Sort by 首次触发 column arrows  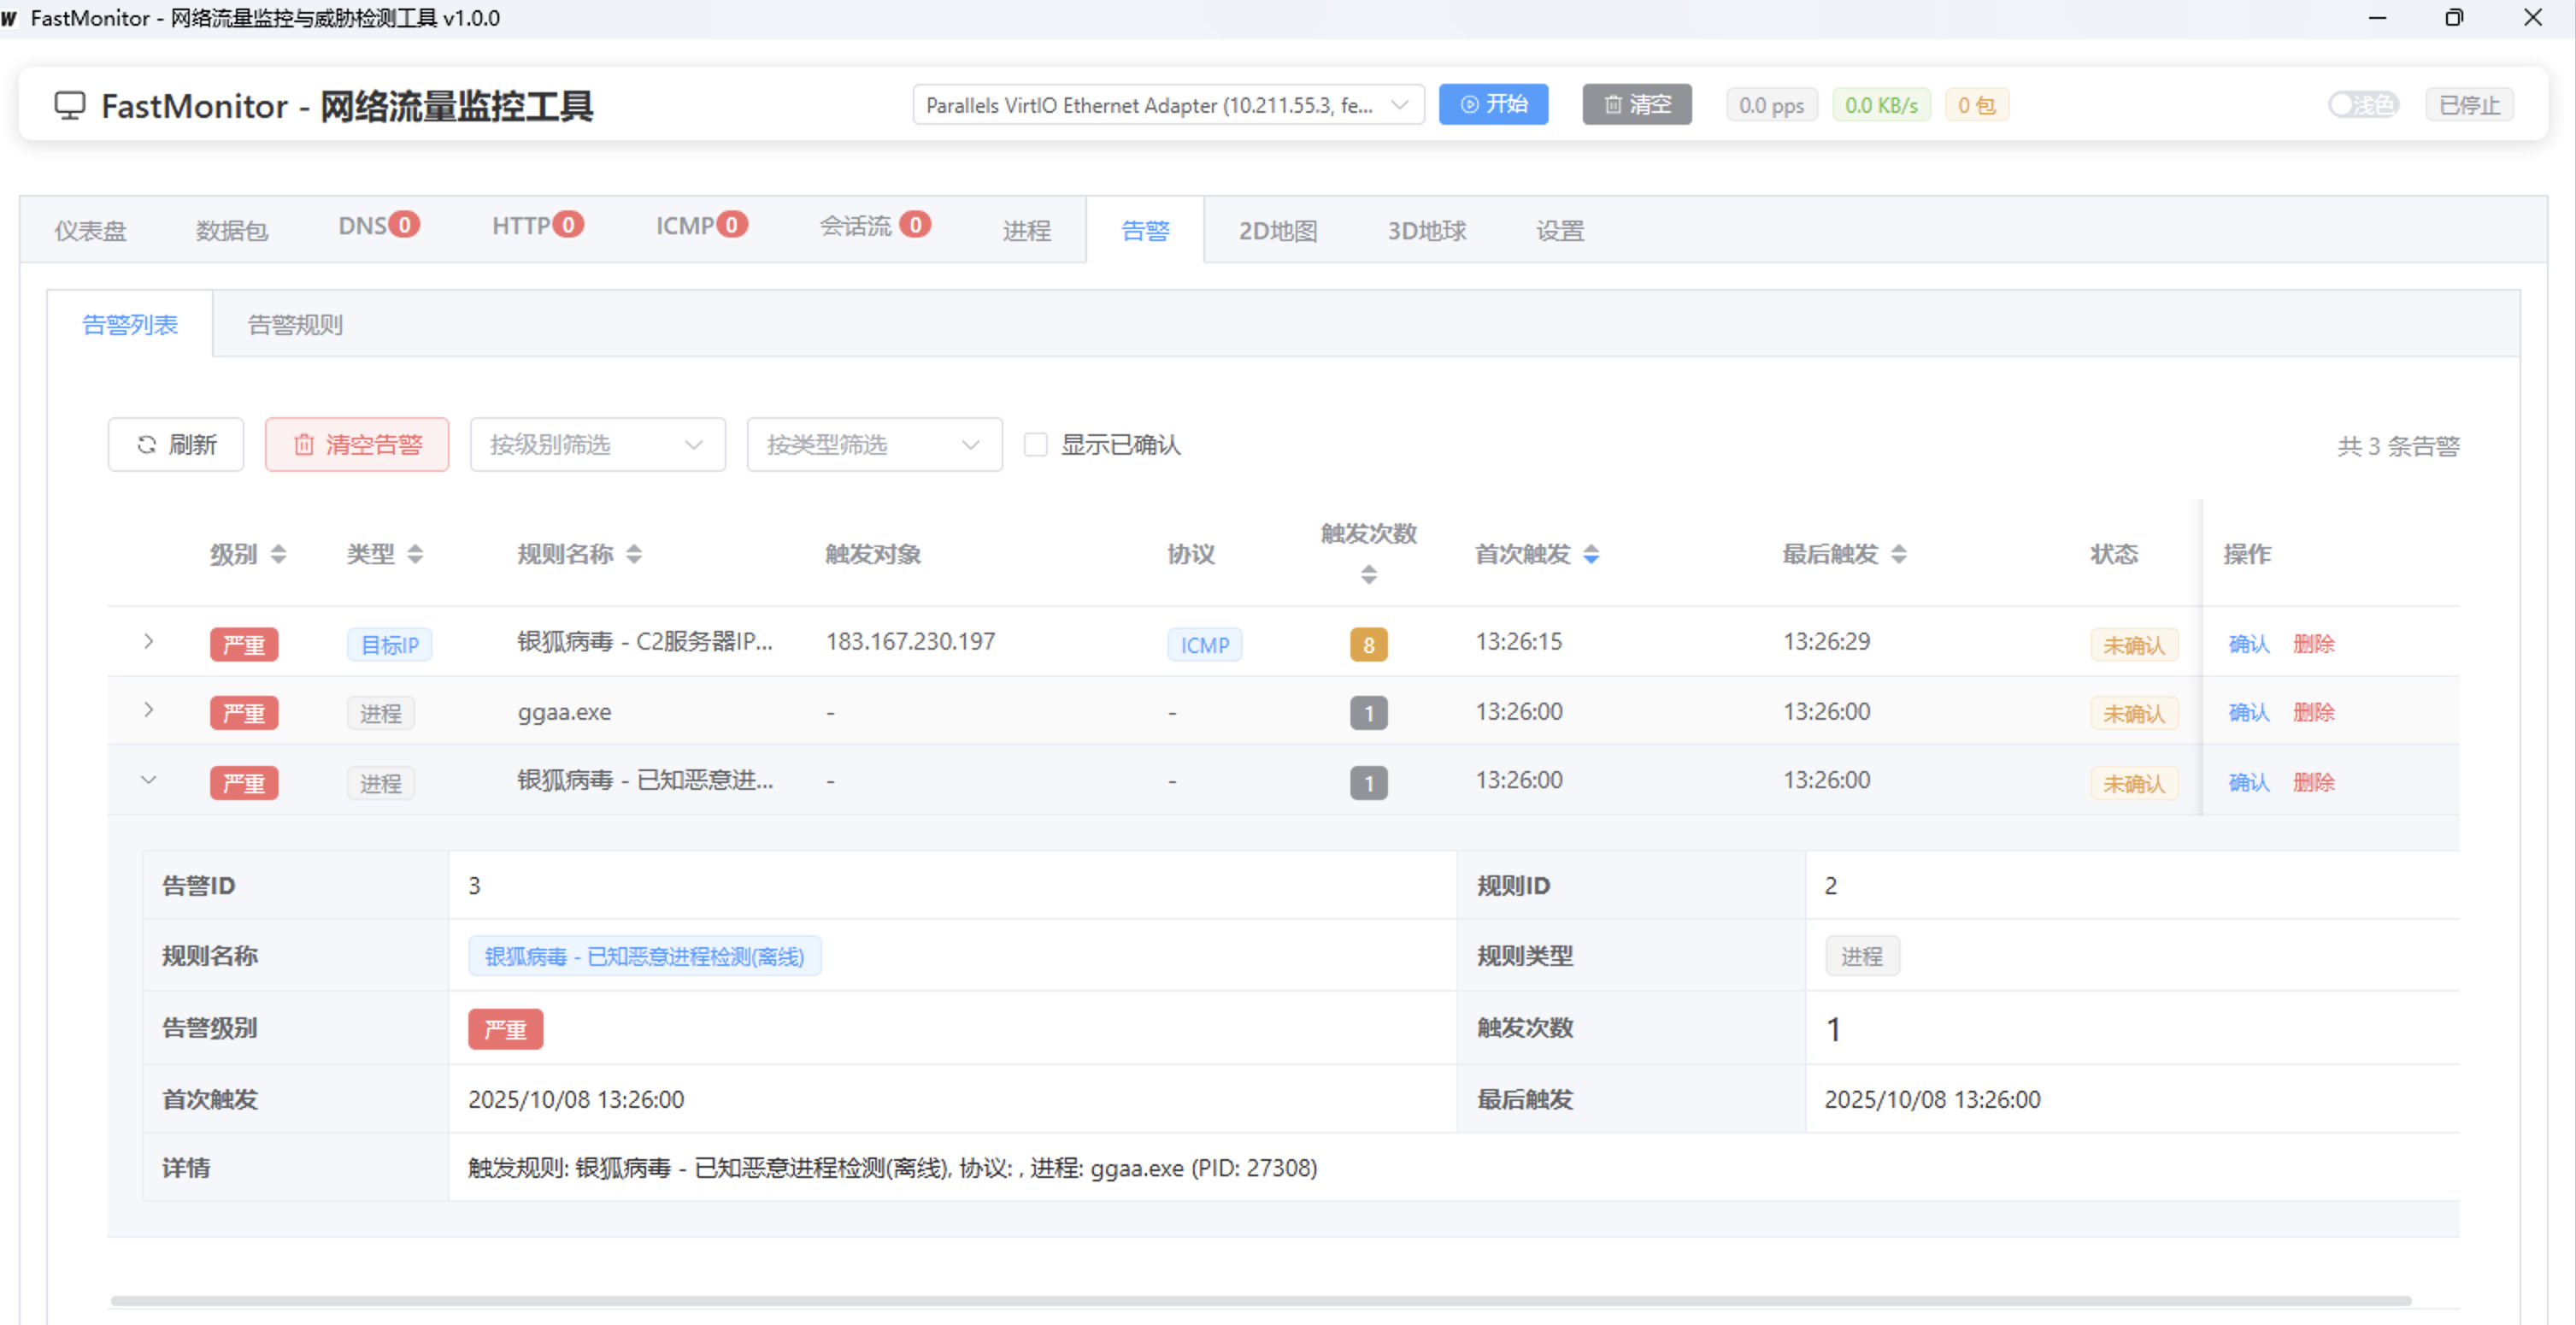(x=1591, y=554)
